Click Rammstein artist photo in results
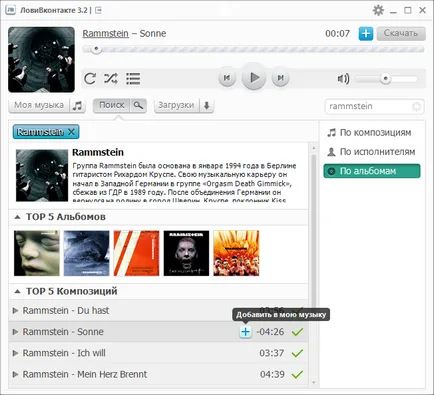 coord(42,175)
